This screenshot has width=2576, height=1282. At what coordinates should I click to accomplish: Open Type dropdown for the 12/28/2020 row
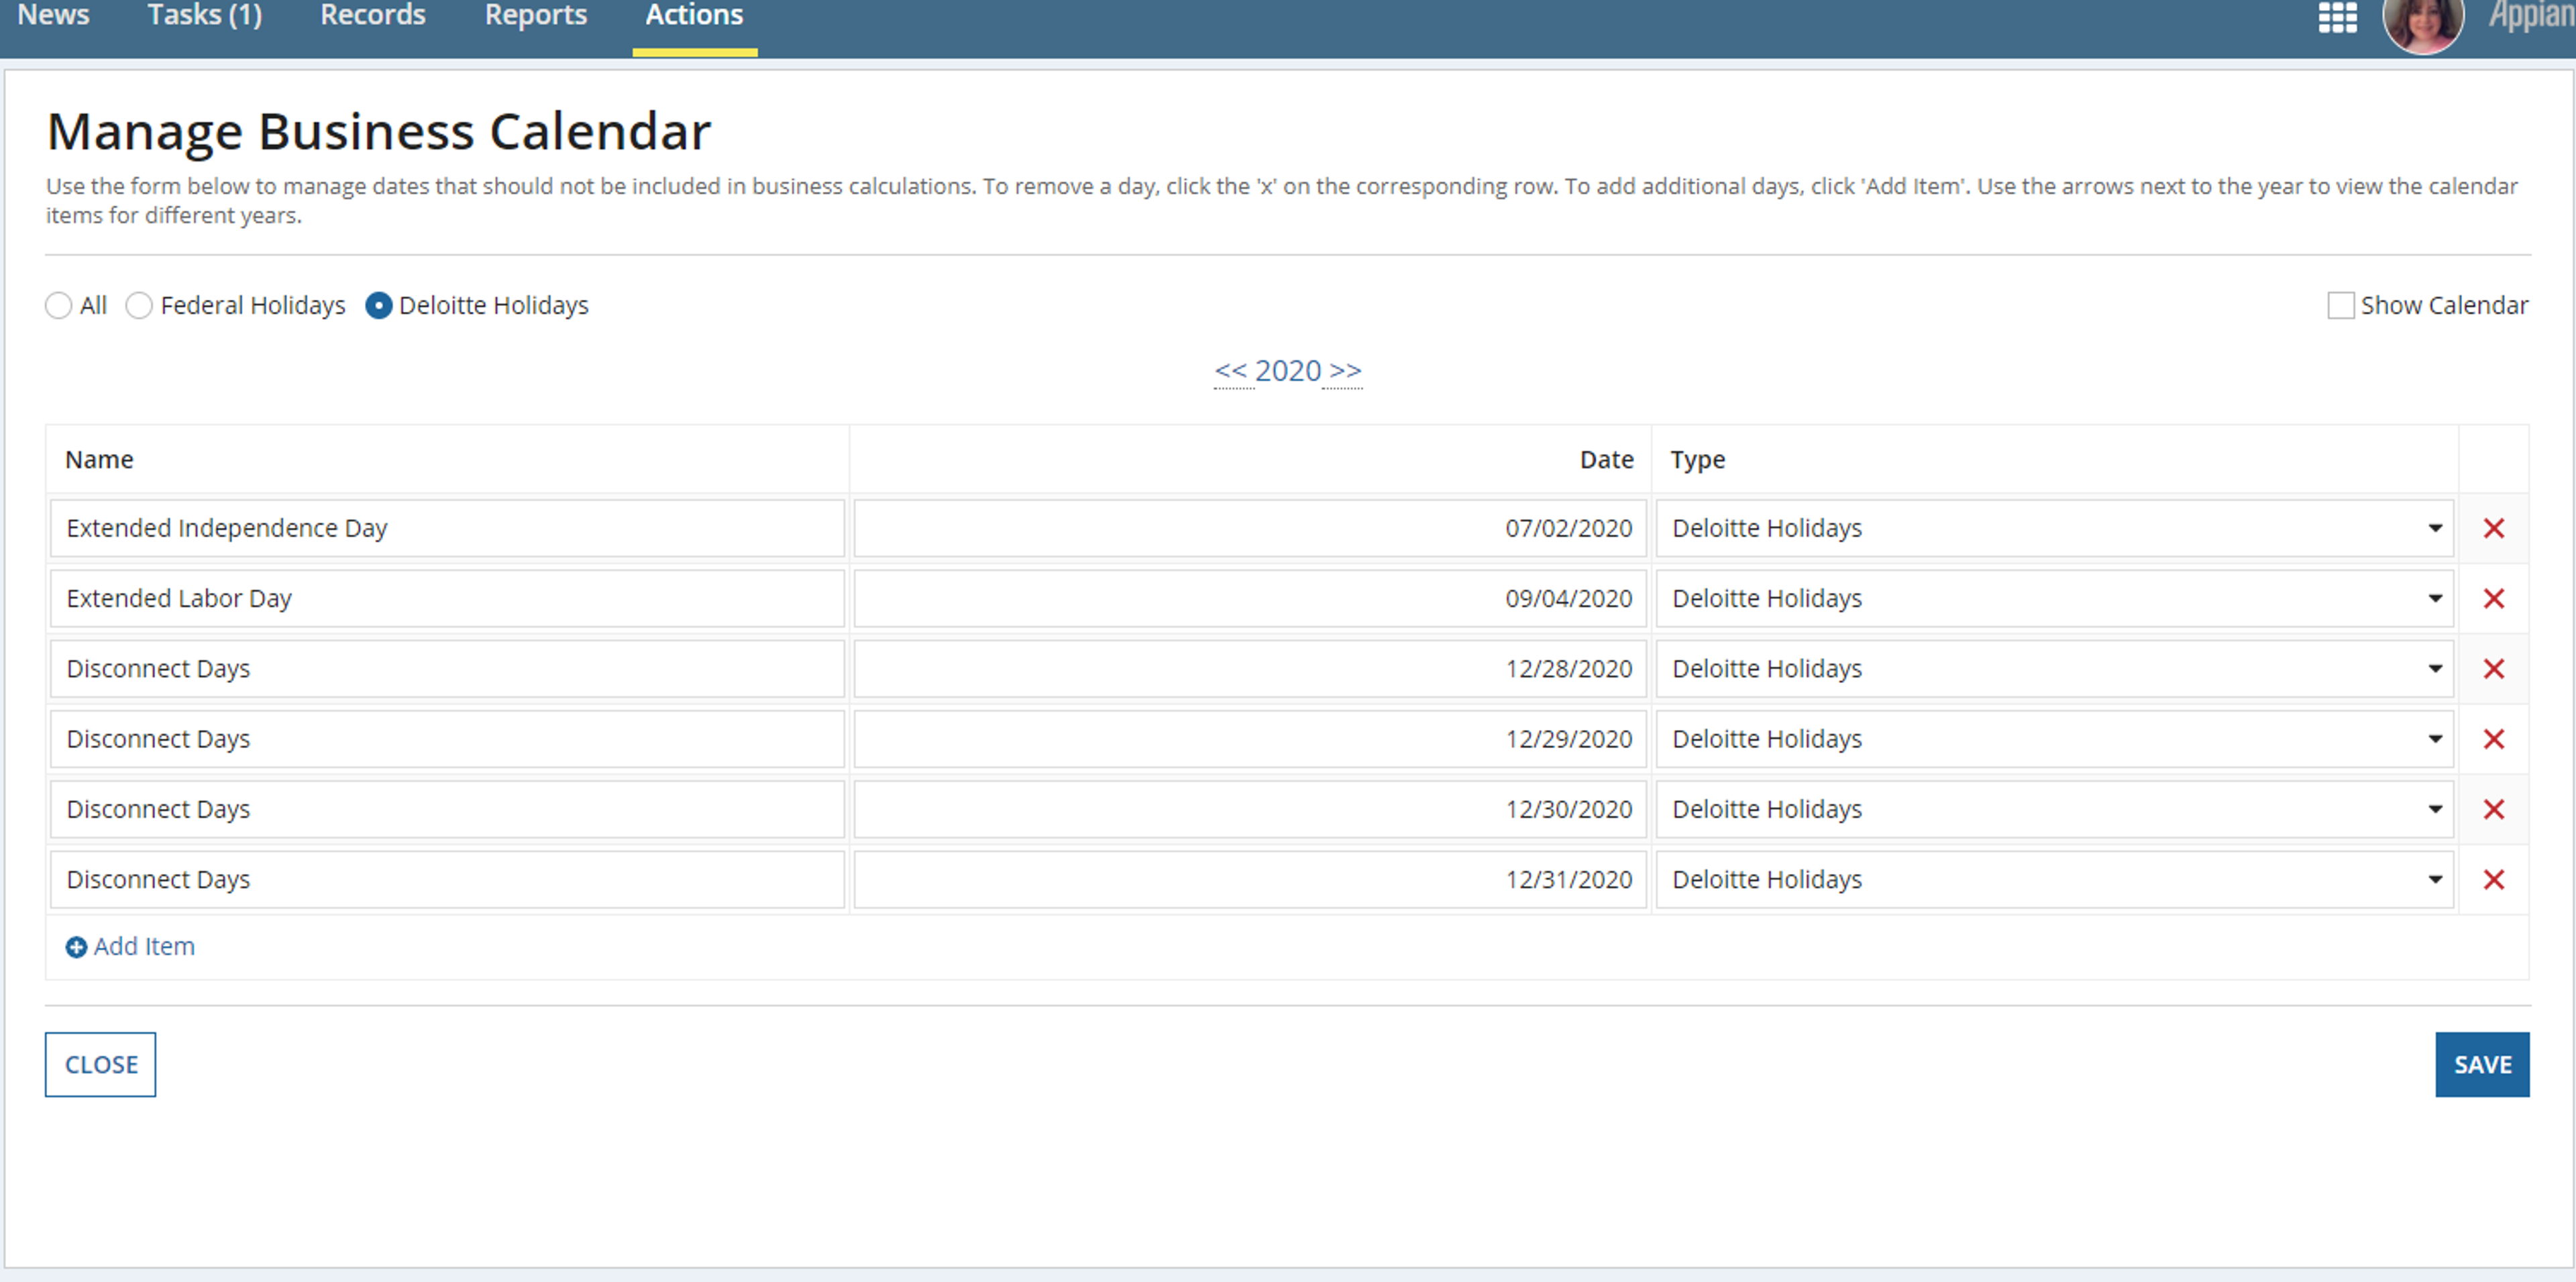coord(2054,668)
